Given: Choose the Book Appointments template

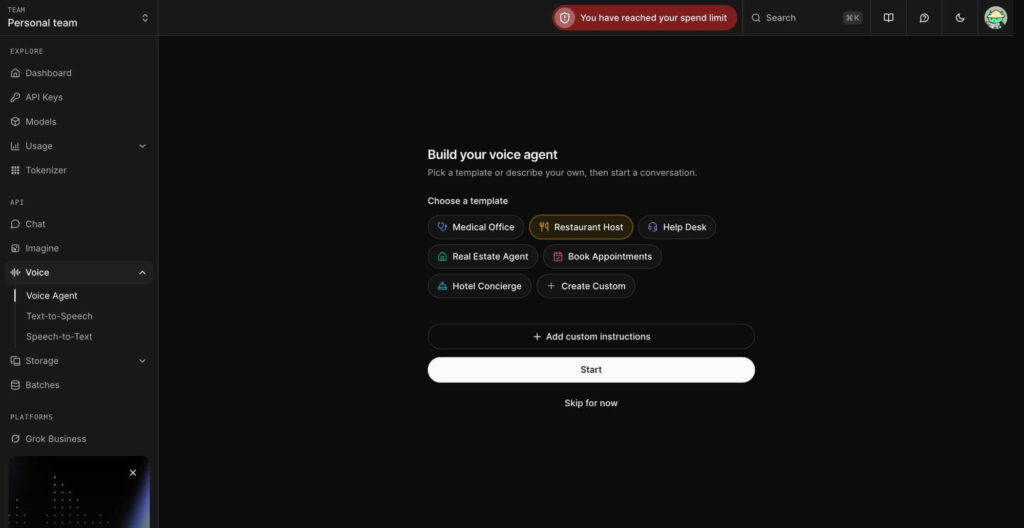Looking at the screenshot, I should [x=602, y=257].
